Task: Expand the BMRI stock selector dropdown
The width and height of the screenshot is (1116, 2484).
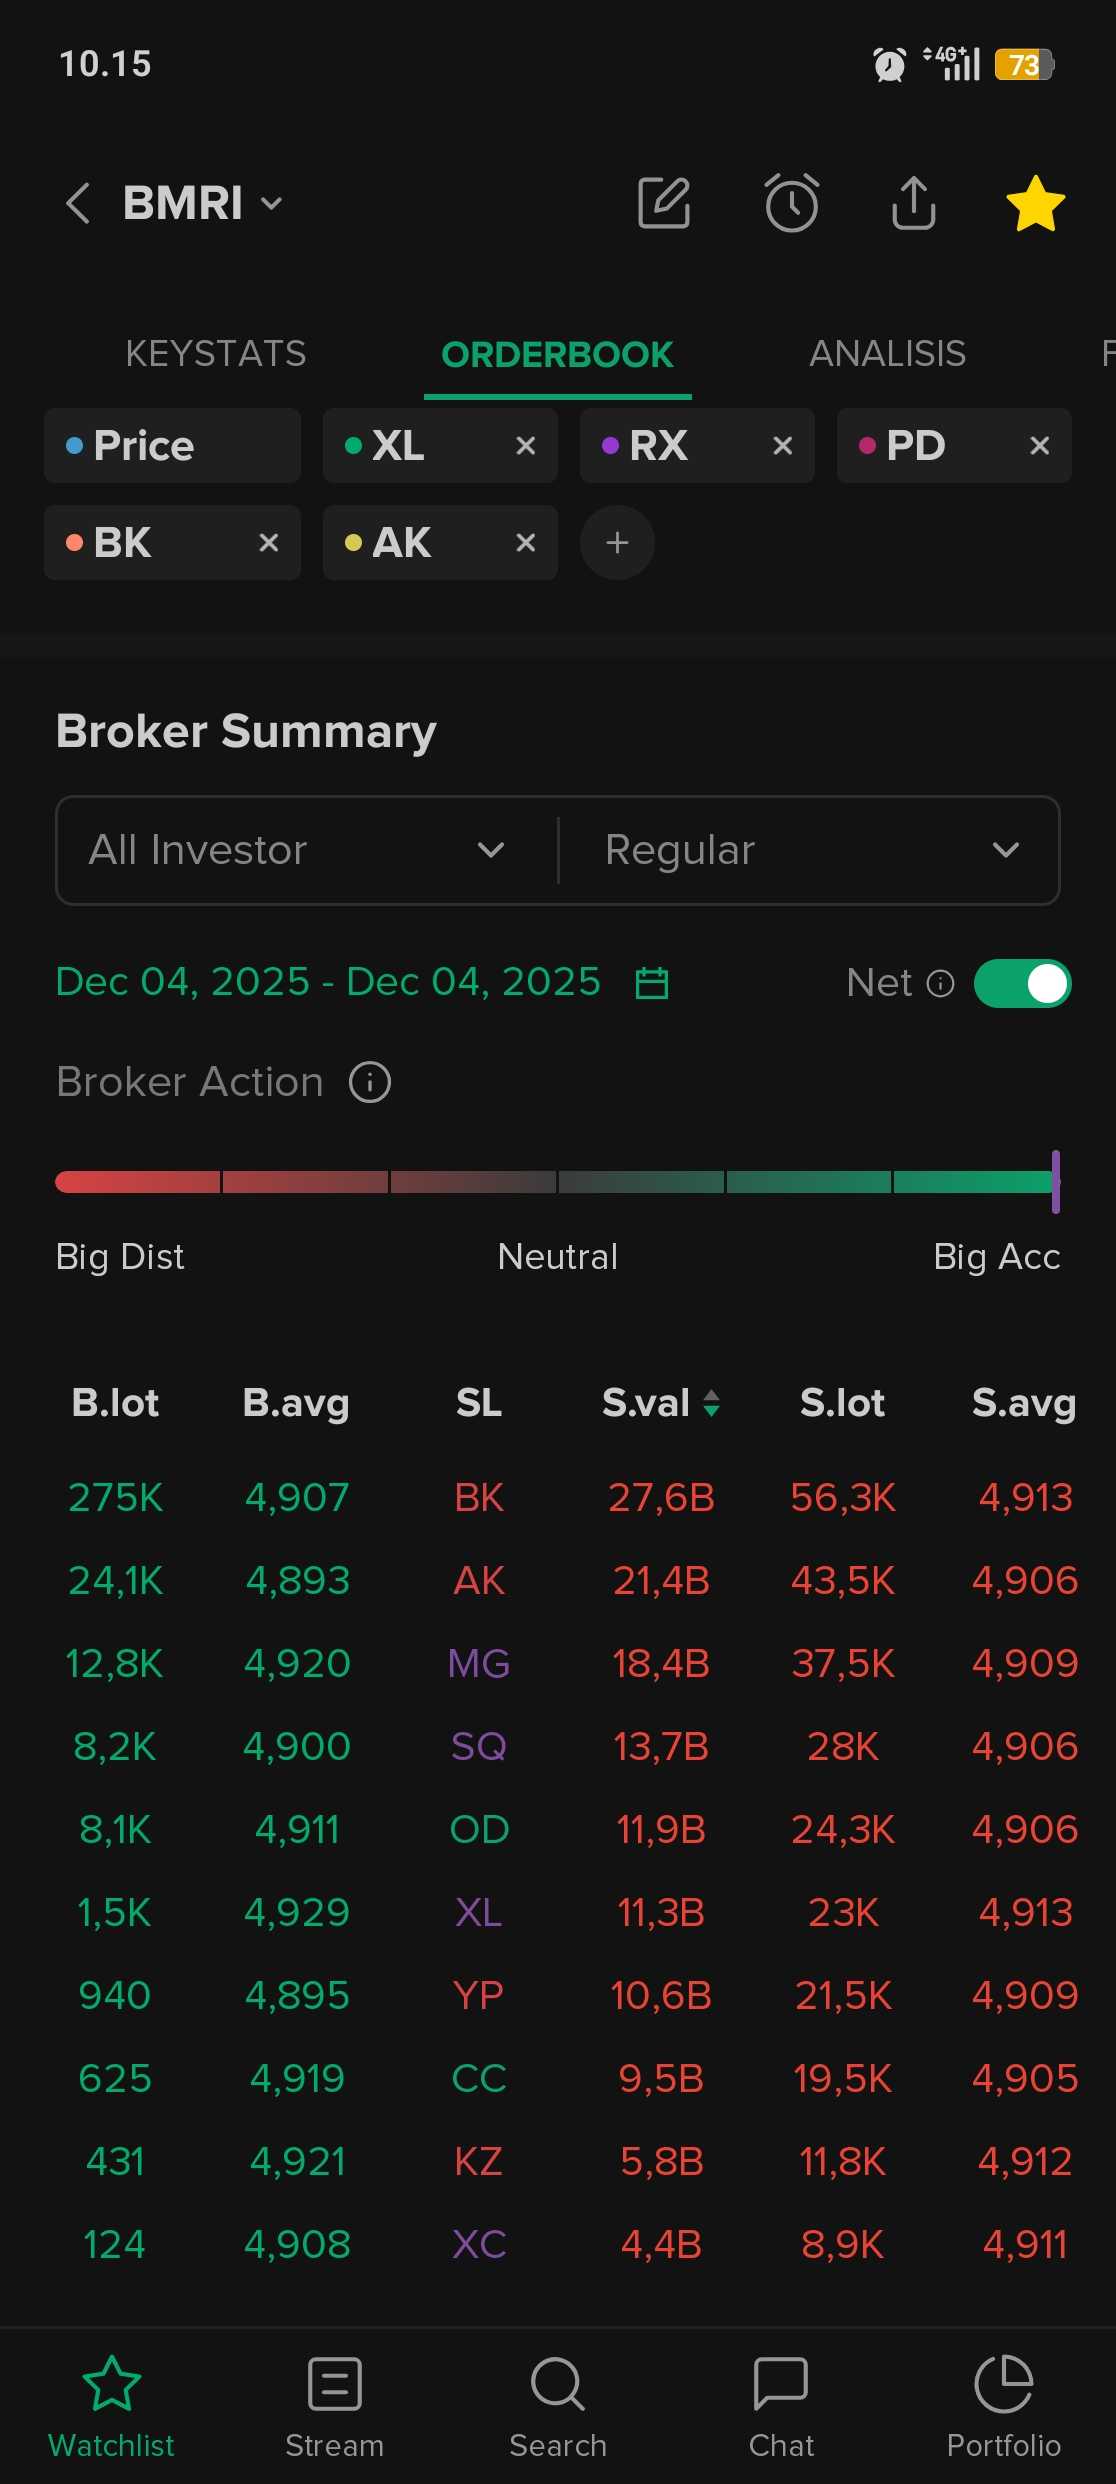Action: tap(271, 204)
